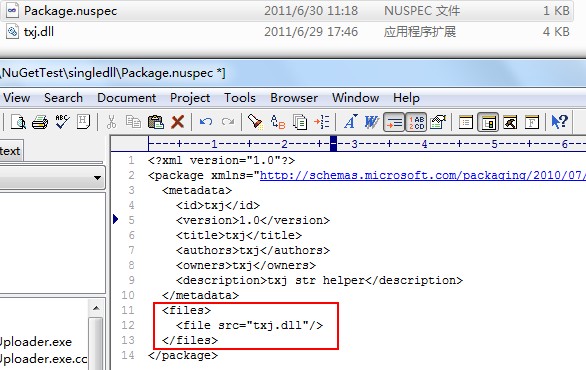Click the Print toolbar icon

click(40, 122)
